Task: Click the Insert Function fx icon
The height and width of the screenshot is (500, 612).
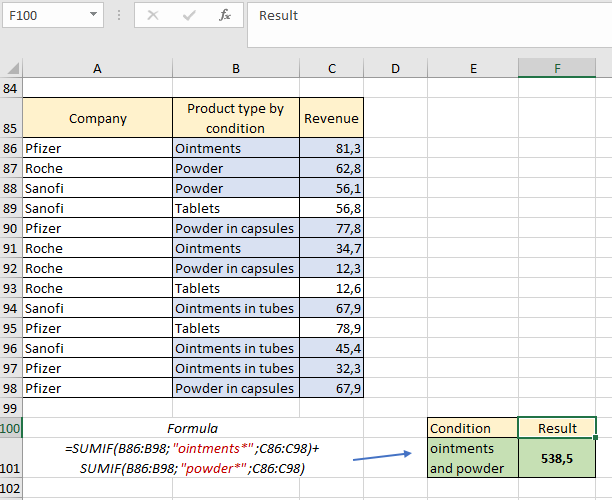Action: (x=225, y=15)
